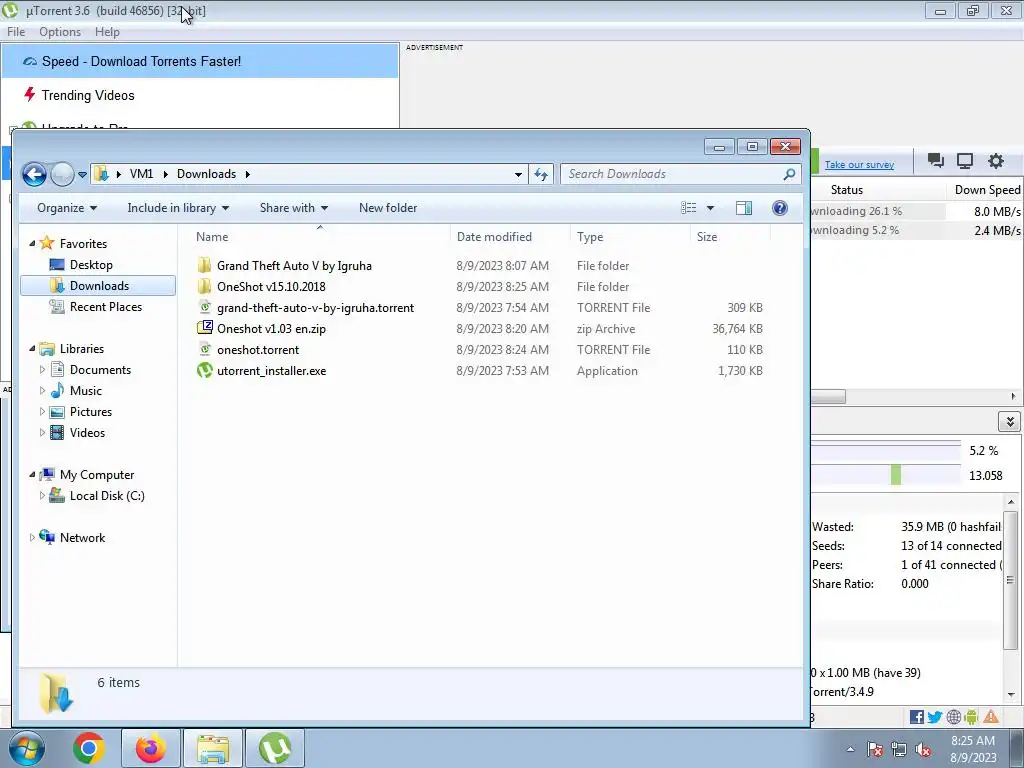Click the Twitter icon in uTorrent status bar
This screenshot has width=1024, height=768.
pyautogui.click(x=935, y=717)
